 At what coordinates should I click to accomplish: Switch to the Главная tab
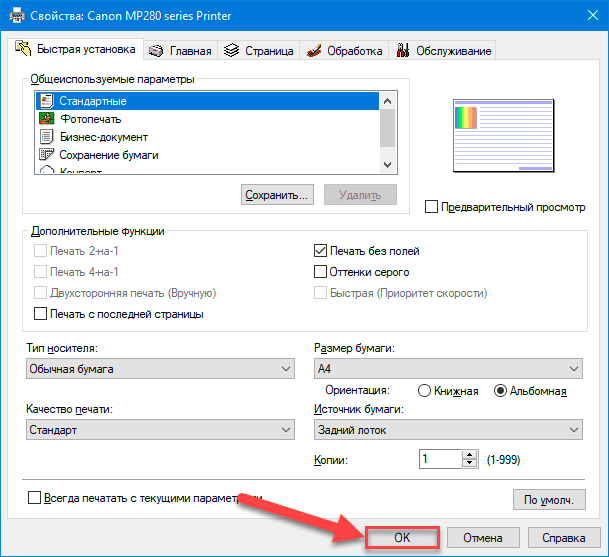coord(181,51)
